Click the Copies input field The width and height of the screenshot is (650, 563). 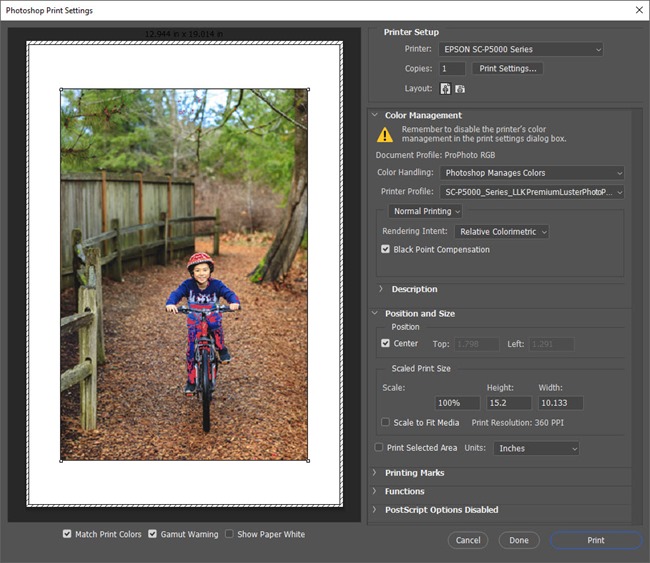(x=452, y=68)
